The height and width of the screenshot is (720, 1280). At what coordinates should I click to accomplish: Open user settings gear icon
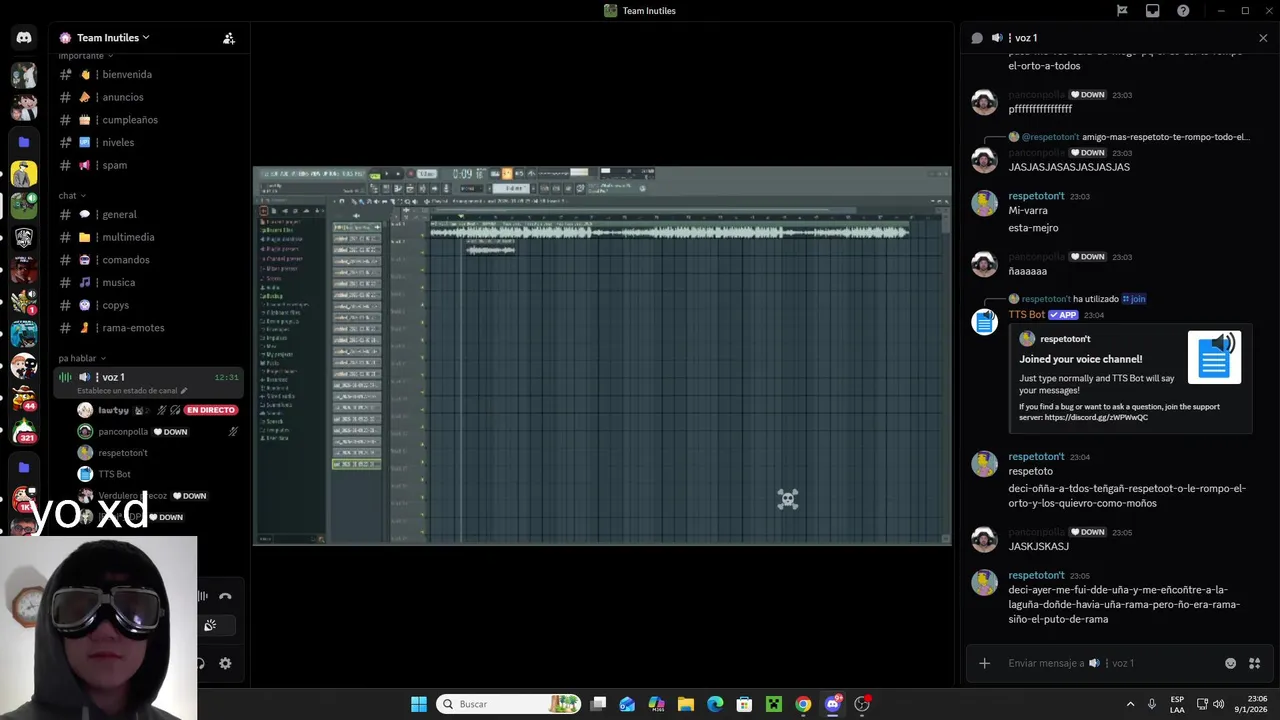[225, 663]
